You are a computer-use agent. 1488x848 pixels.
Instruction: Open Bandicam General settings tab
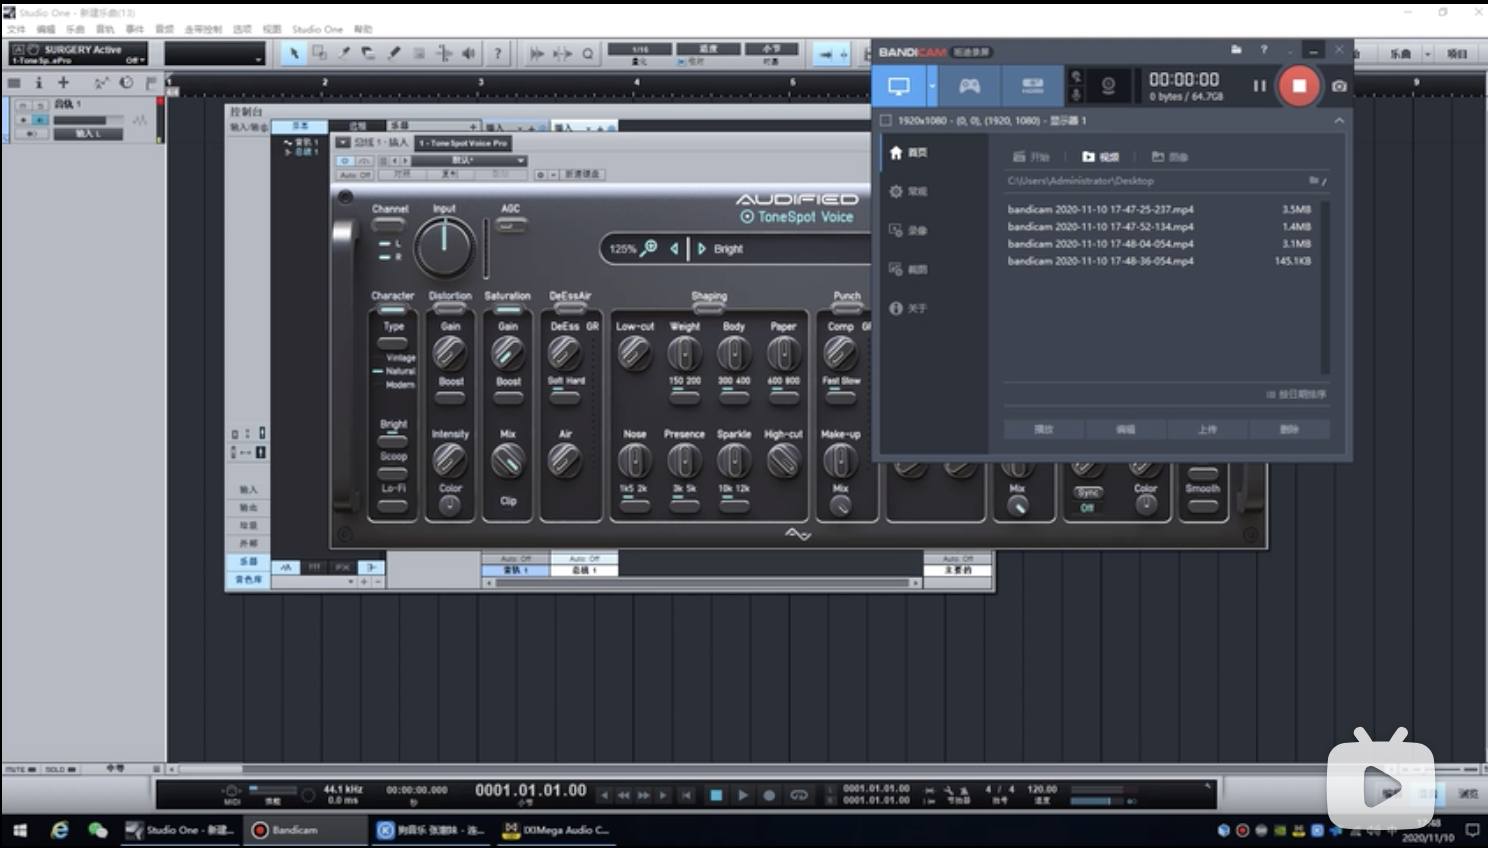pos(909,192)
